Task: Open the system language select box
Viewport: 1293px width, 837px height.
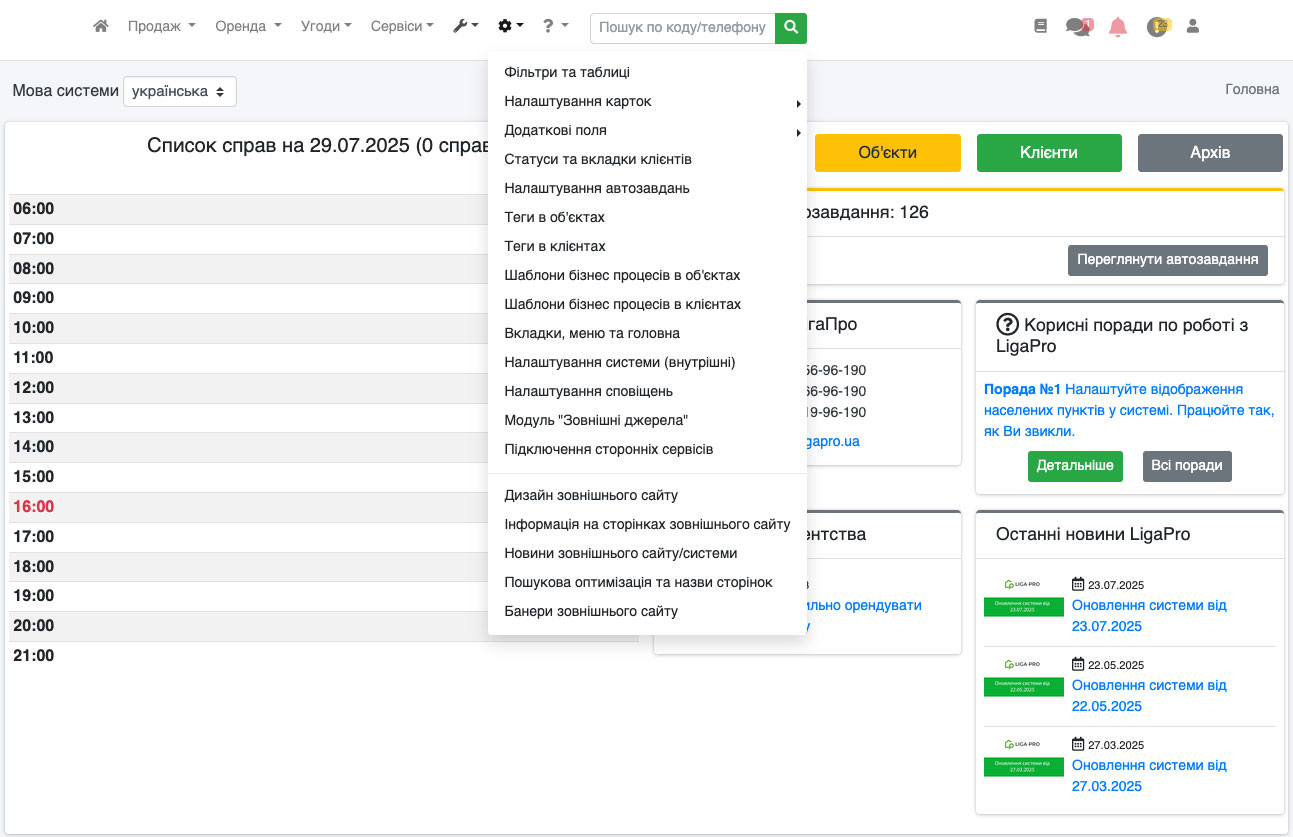Action: [x=180, y=91]
